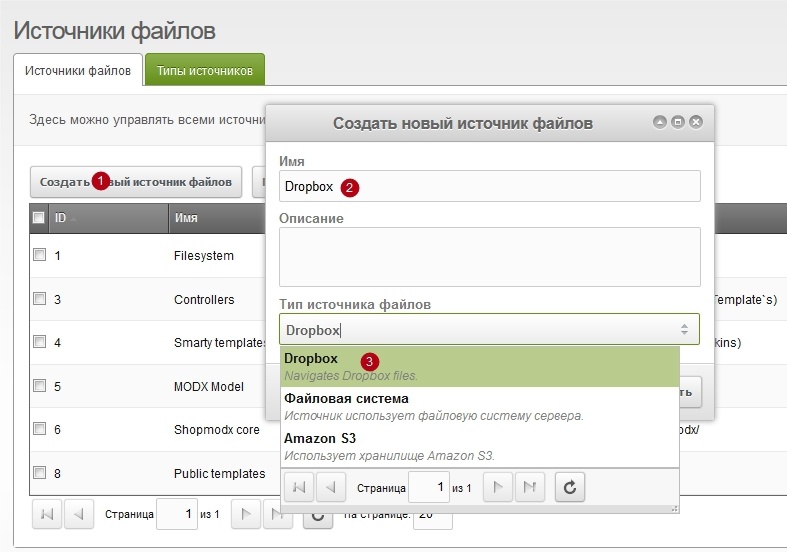The height and width of the screenshot is (552, 787).
Task: Go to next page in dropdown pager
Action: 498,487
